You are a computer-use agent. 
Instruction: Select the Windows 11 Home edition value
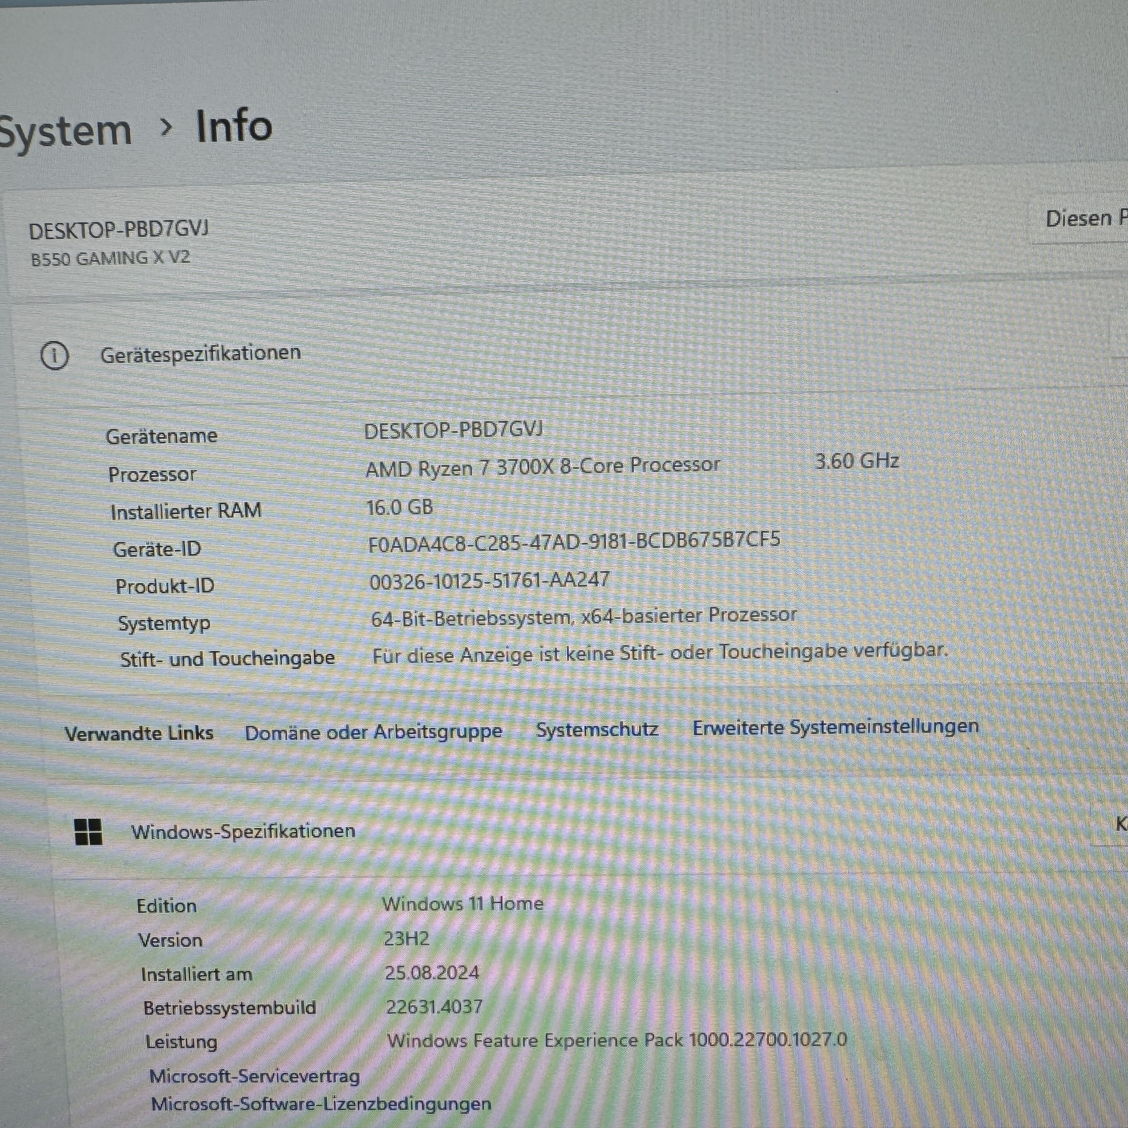tap(463, 904)
